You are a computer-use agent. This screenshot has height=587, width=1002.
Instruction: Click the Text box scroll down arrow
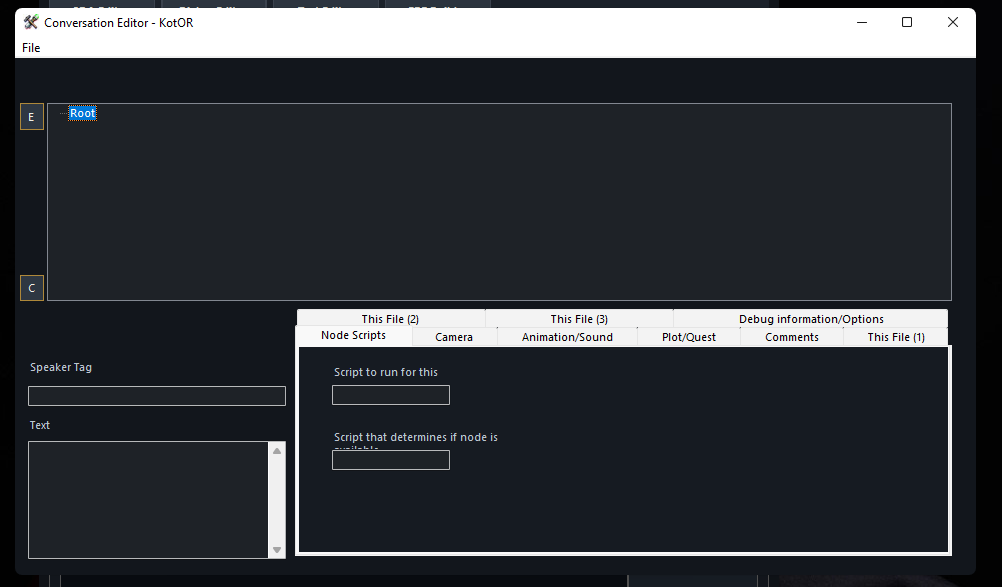pyautogui.click(x=278, y=550)
